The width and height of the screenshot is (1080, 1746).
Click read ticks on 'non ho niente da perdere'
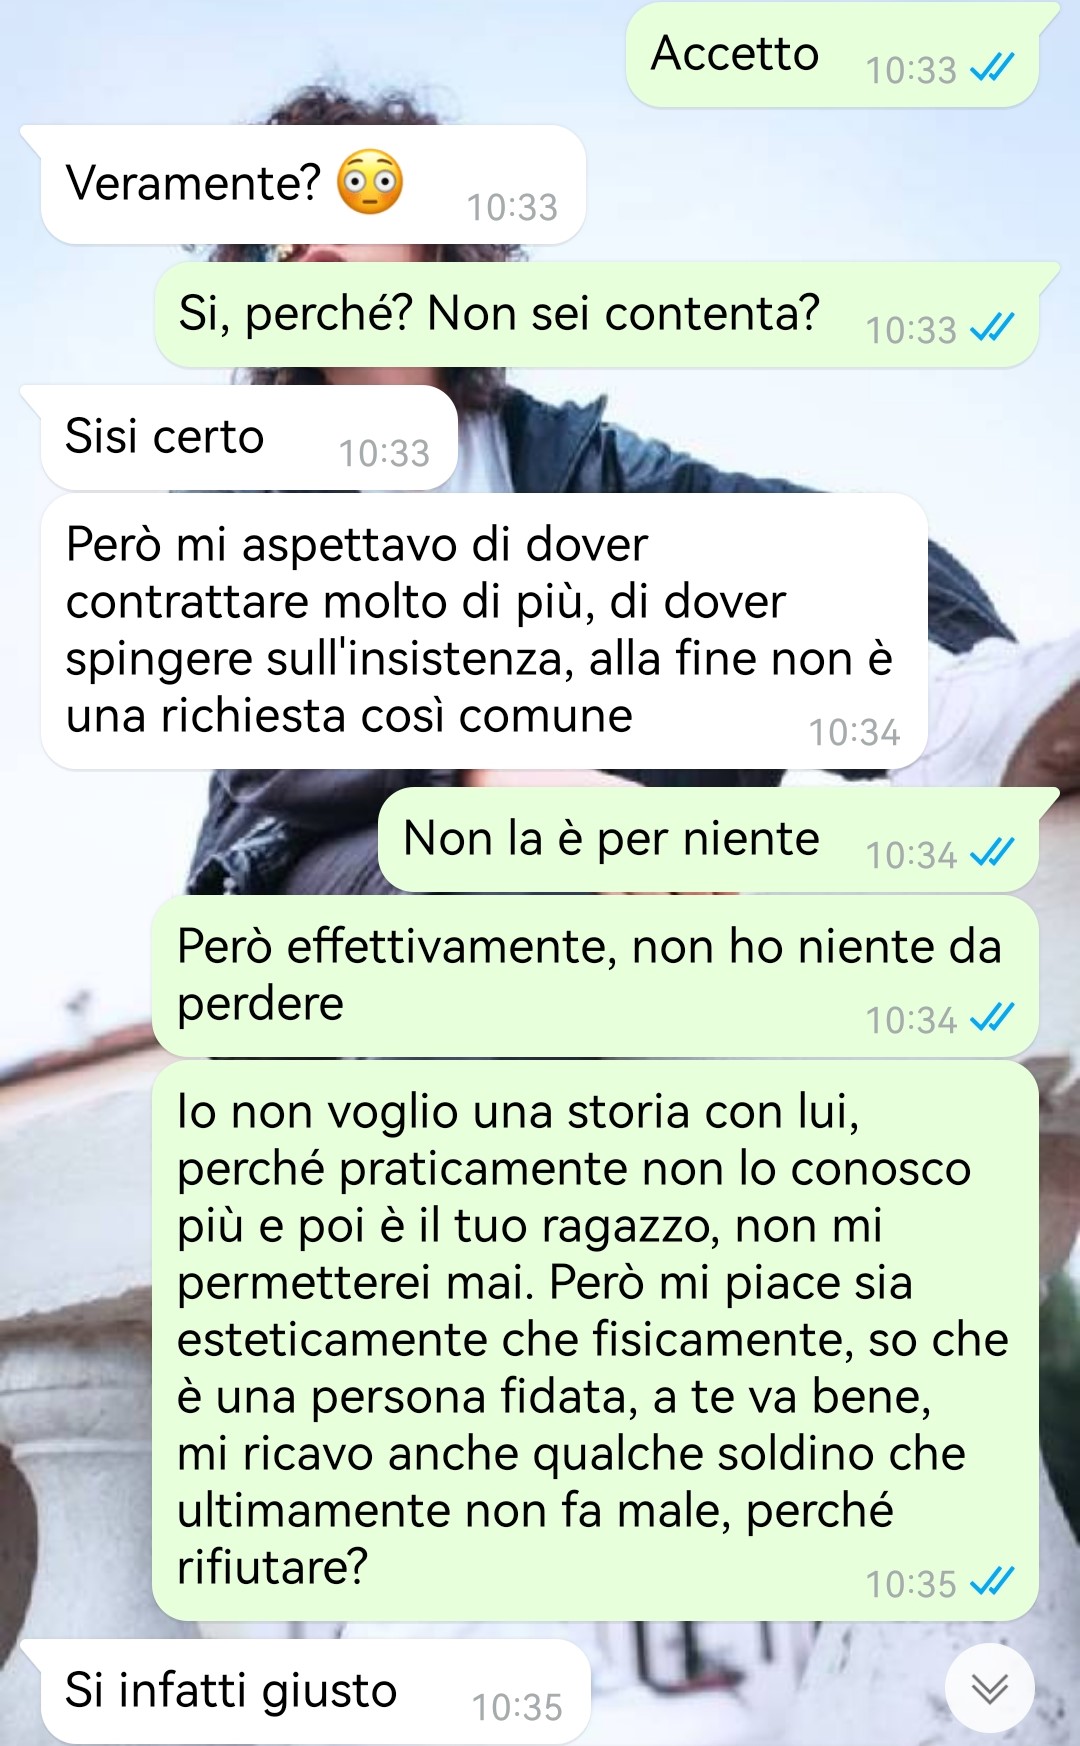click(x=992, y=1018)
